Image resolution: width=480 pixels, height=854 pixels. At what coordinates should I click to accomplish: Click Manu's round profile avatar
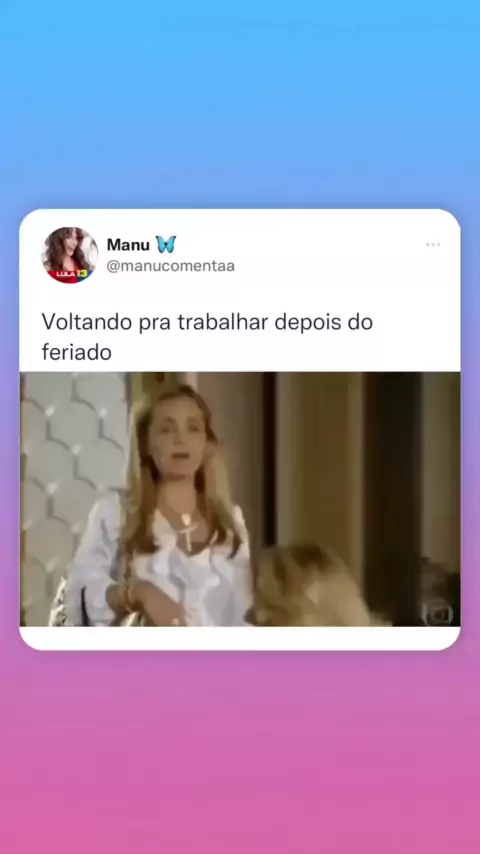click(70, 255)
